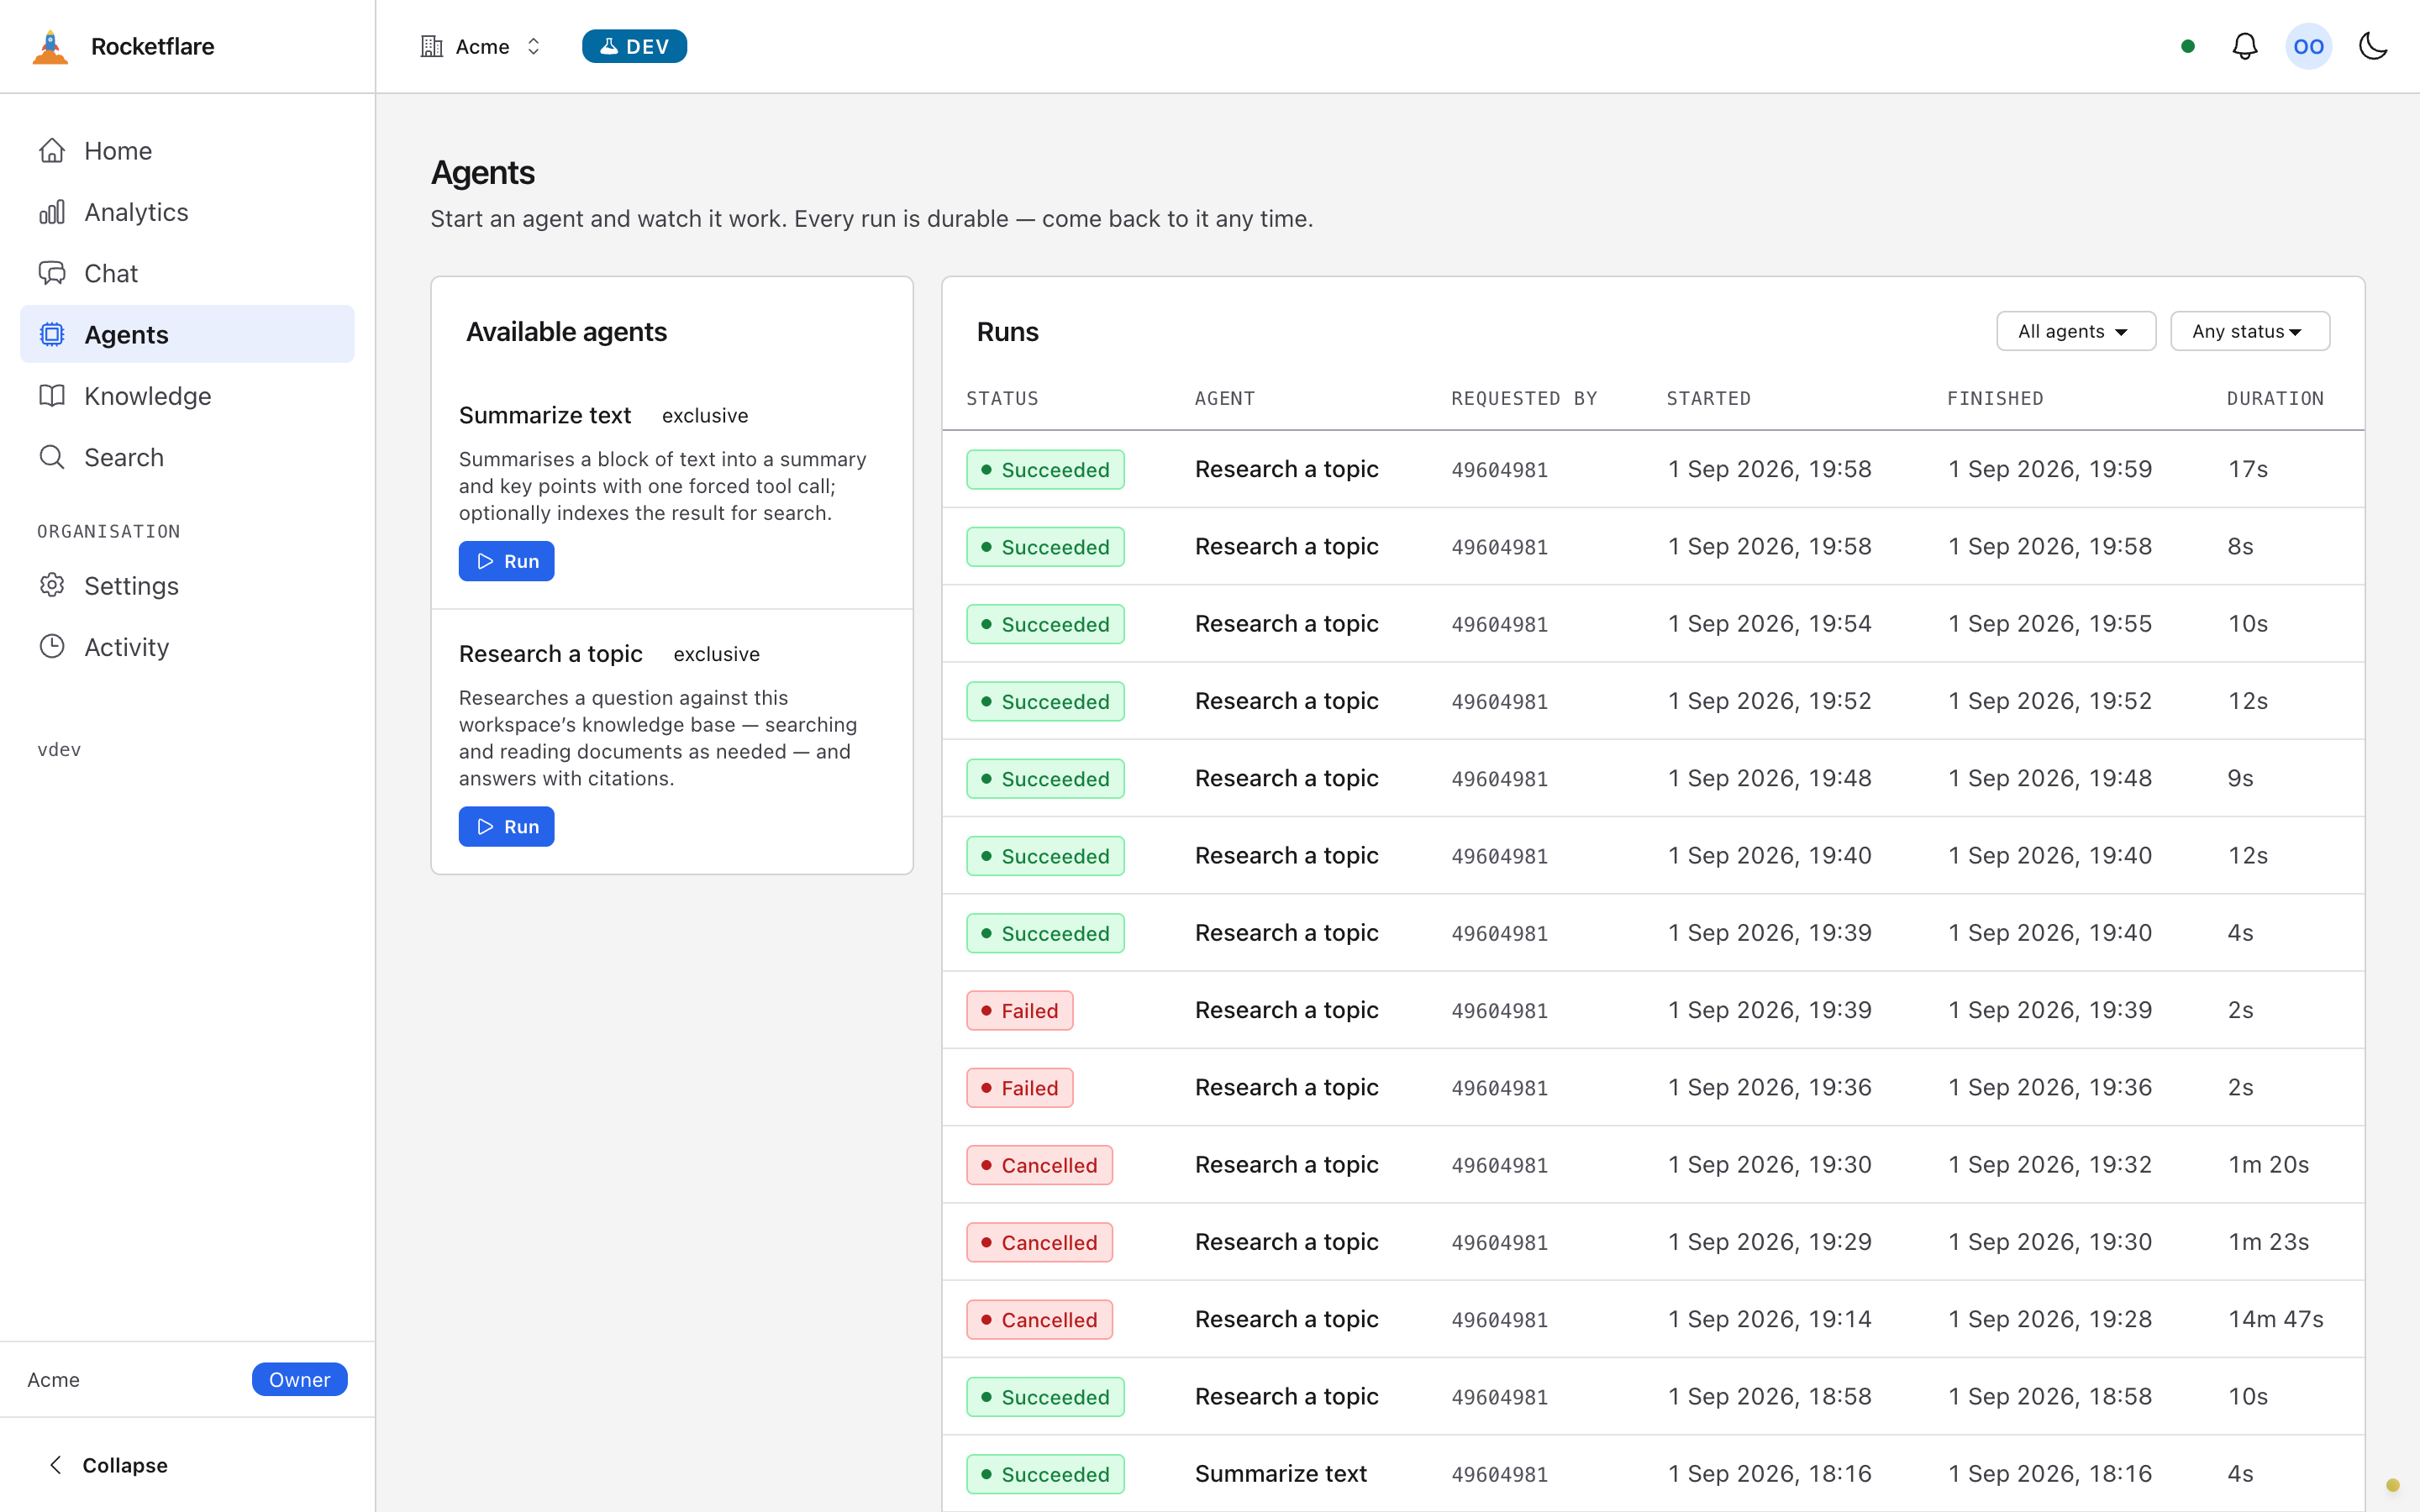Screen dimensions: 2420x1512
Task: Open the All agents filter dropdown
Action: [x=2075, y=331]
